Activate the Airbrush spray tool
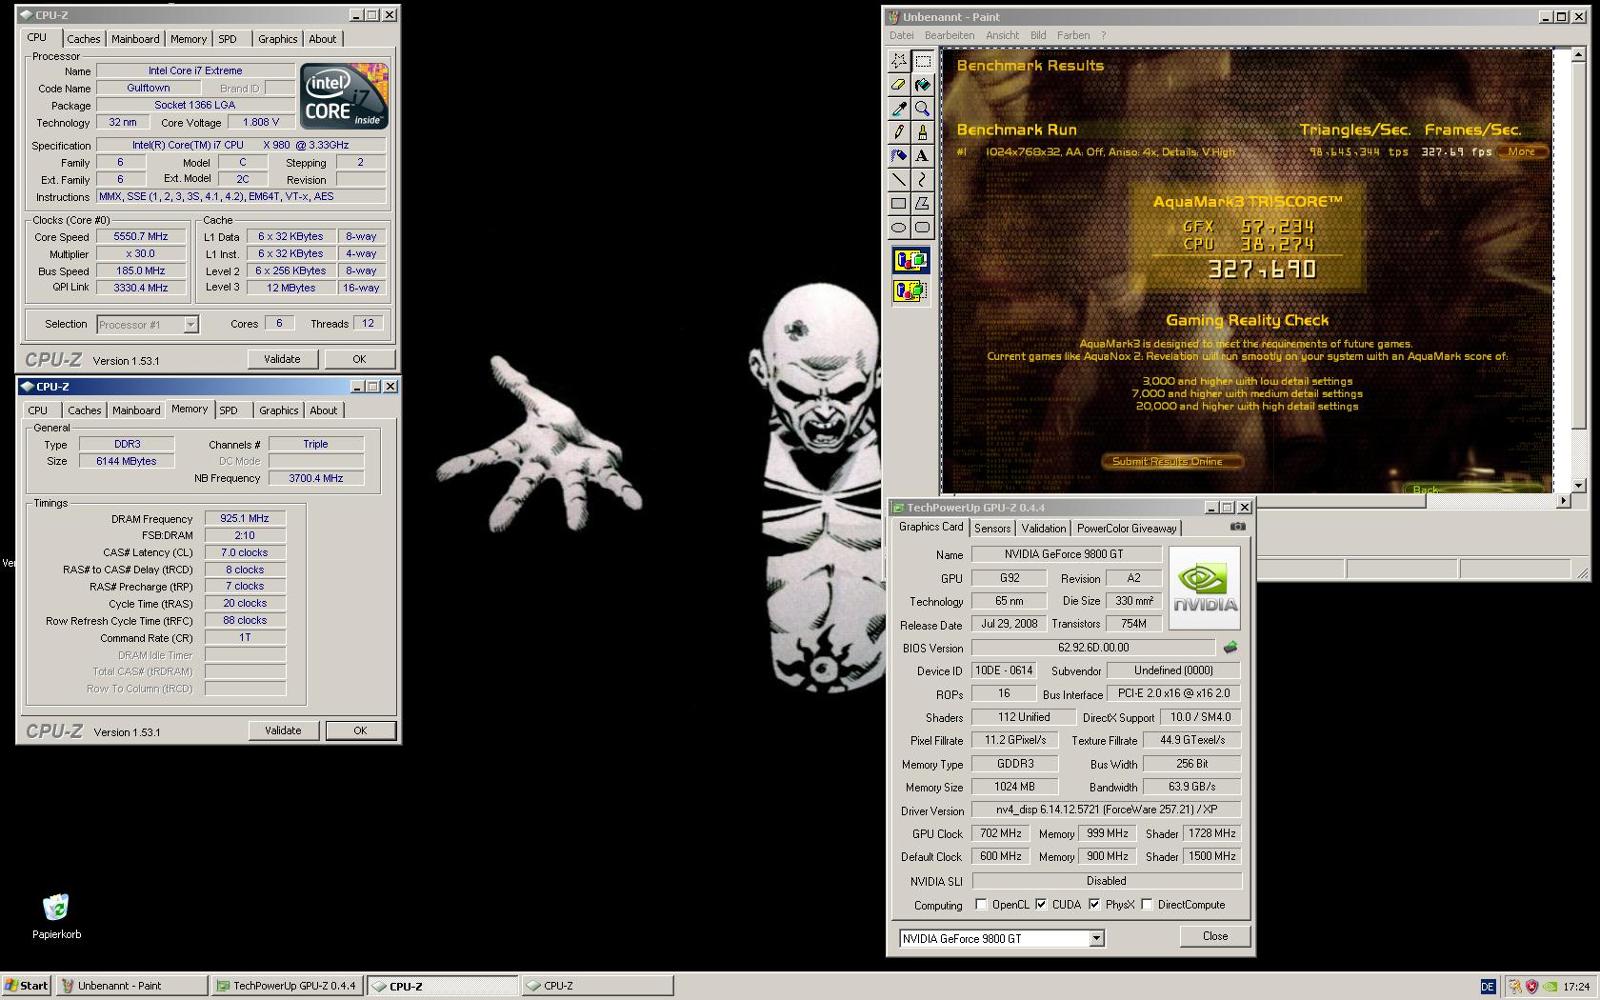The image size is (1600, 1000). [899, 156]
